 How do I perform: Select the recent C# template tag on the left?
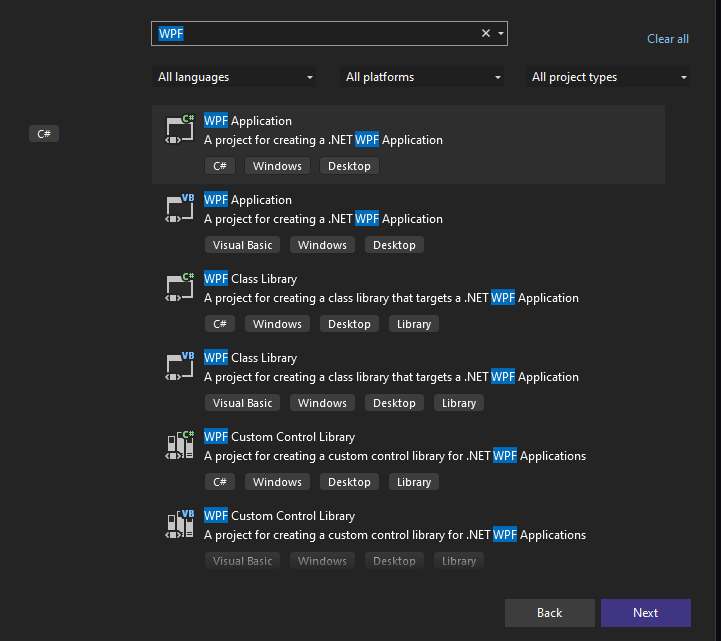[x=44, y=133]
